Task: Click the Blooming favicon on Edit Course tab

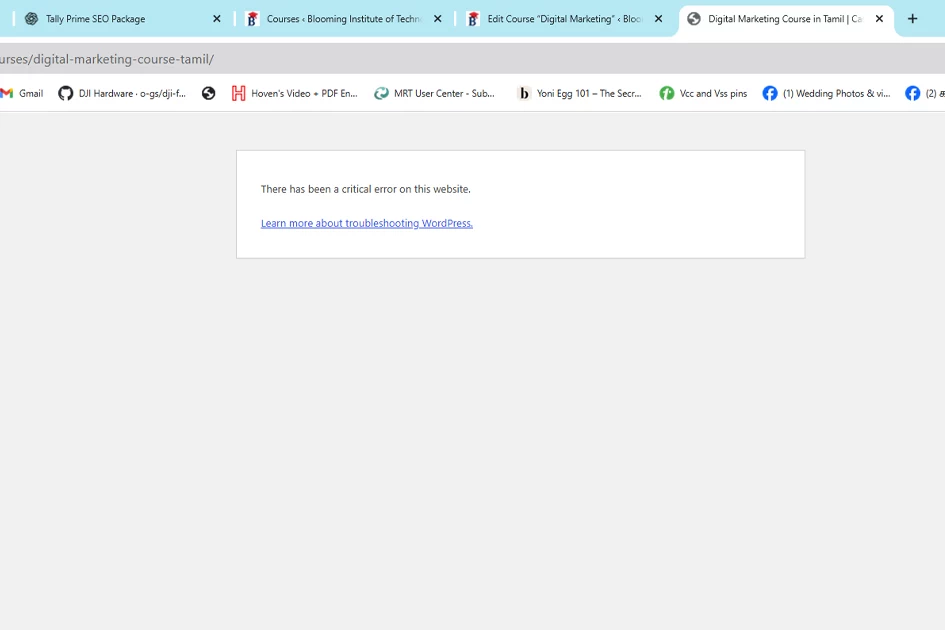Action: coord(473,19)
